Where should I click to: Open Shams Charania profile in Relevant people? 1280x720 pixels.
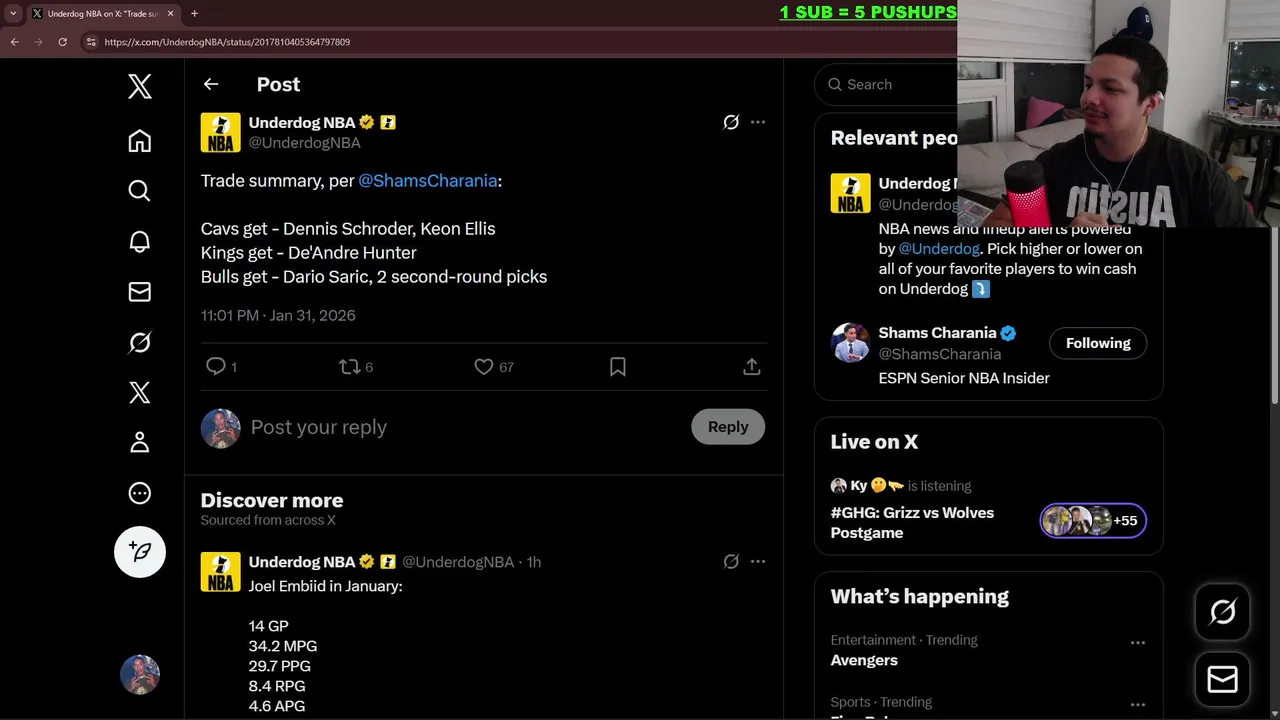pyautogui.click(x=937, y=333)
